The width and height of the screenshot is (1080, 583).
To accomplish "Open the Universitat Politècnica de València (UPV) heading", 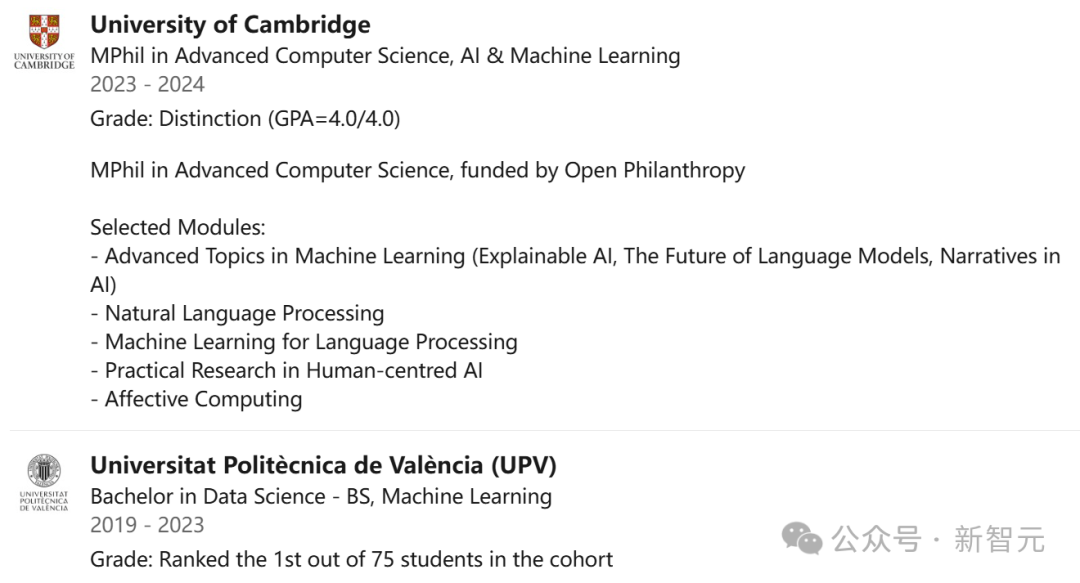I will [x=323, y=466].
